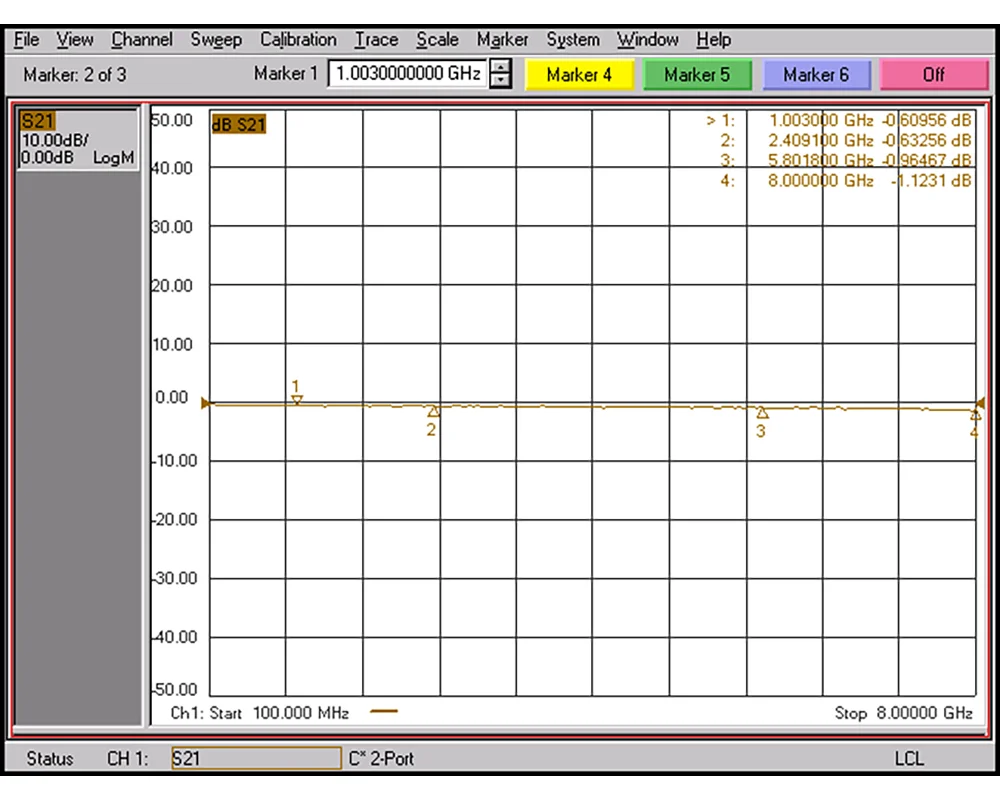Open the Marker menu

pyautogui.click(x=502, y=40)
